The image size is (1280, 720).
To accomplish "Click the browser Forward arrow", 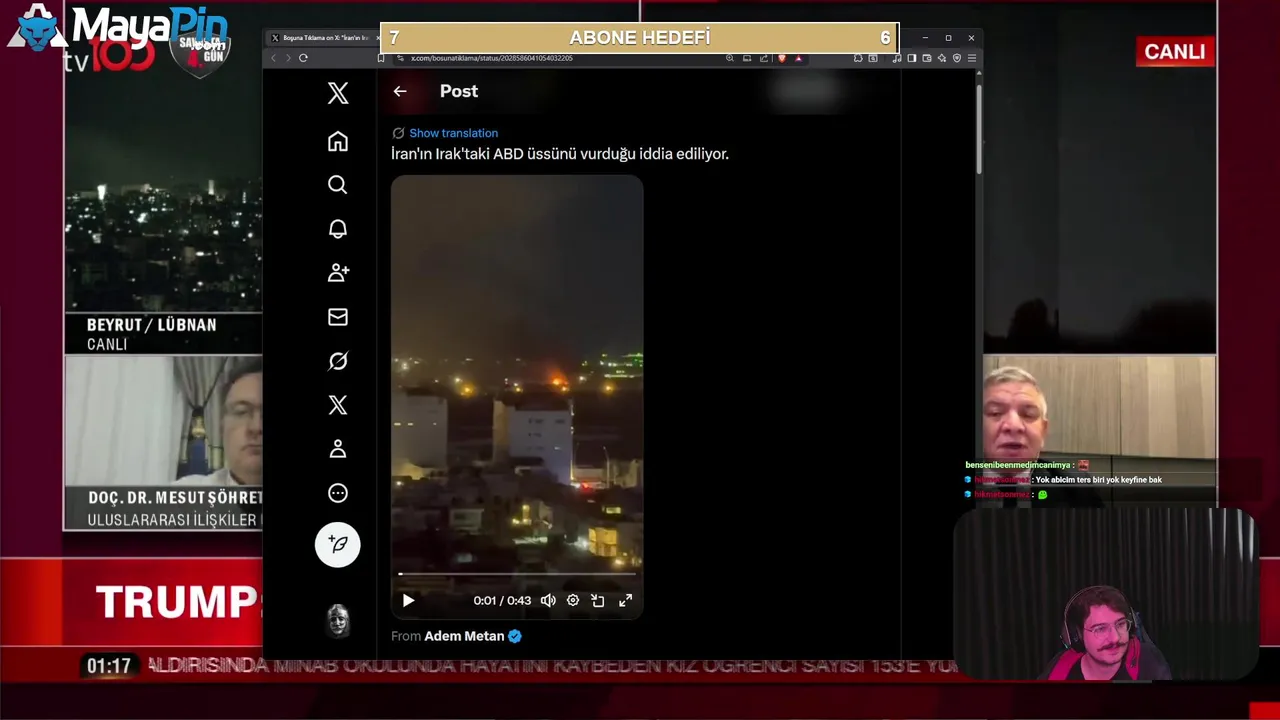I will point(288,58).
